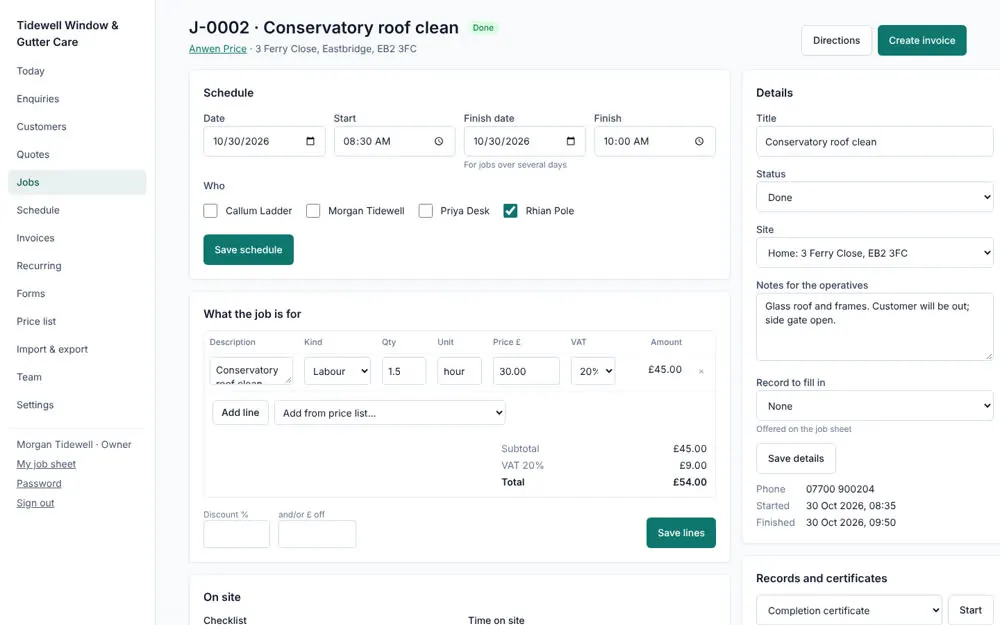The image size is (1000, 625).
Task: Open the clock picker in Finish time field
Action: point(699,141)
